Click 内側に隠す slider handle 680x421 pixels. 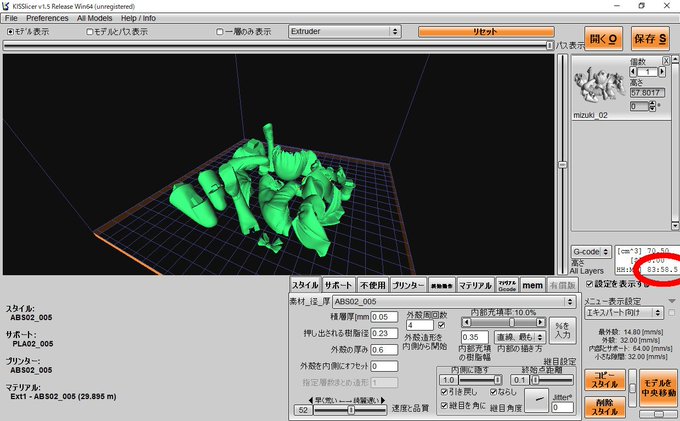point(497,380)
